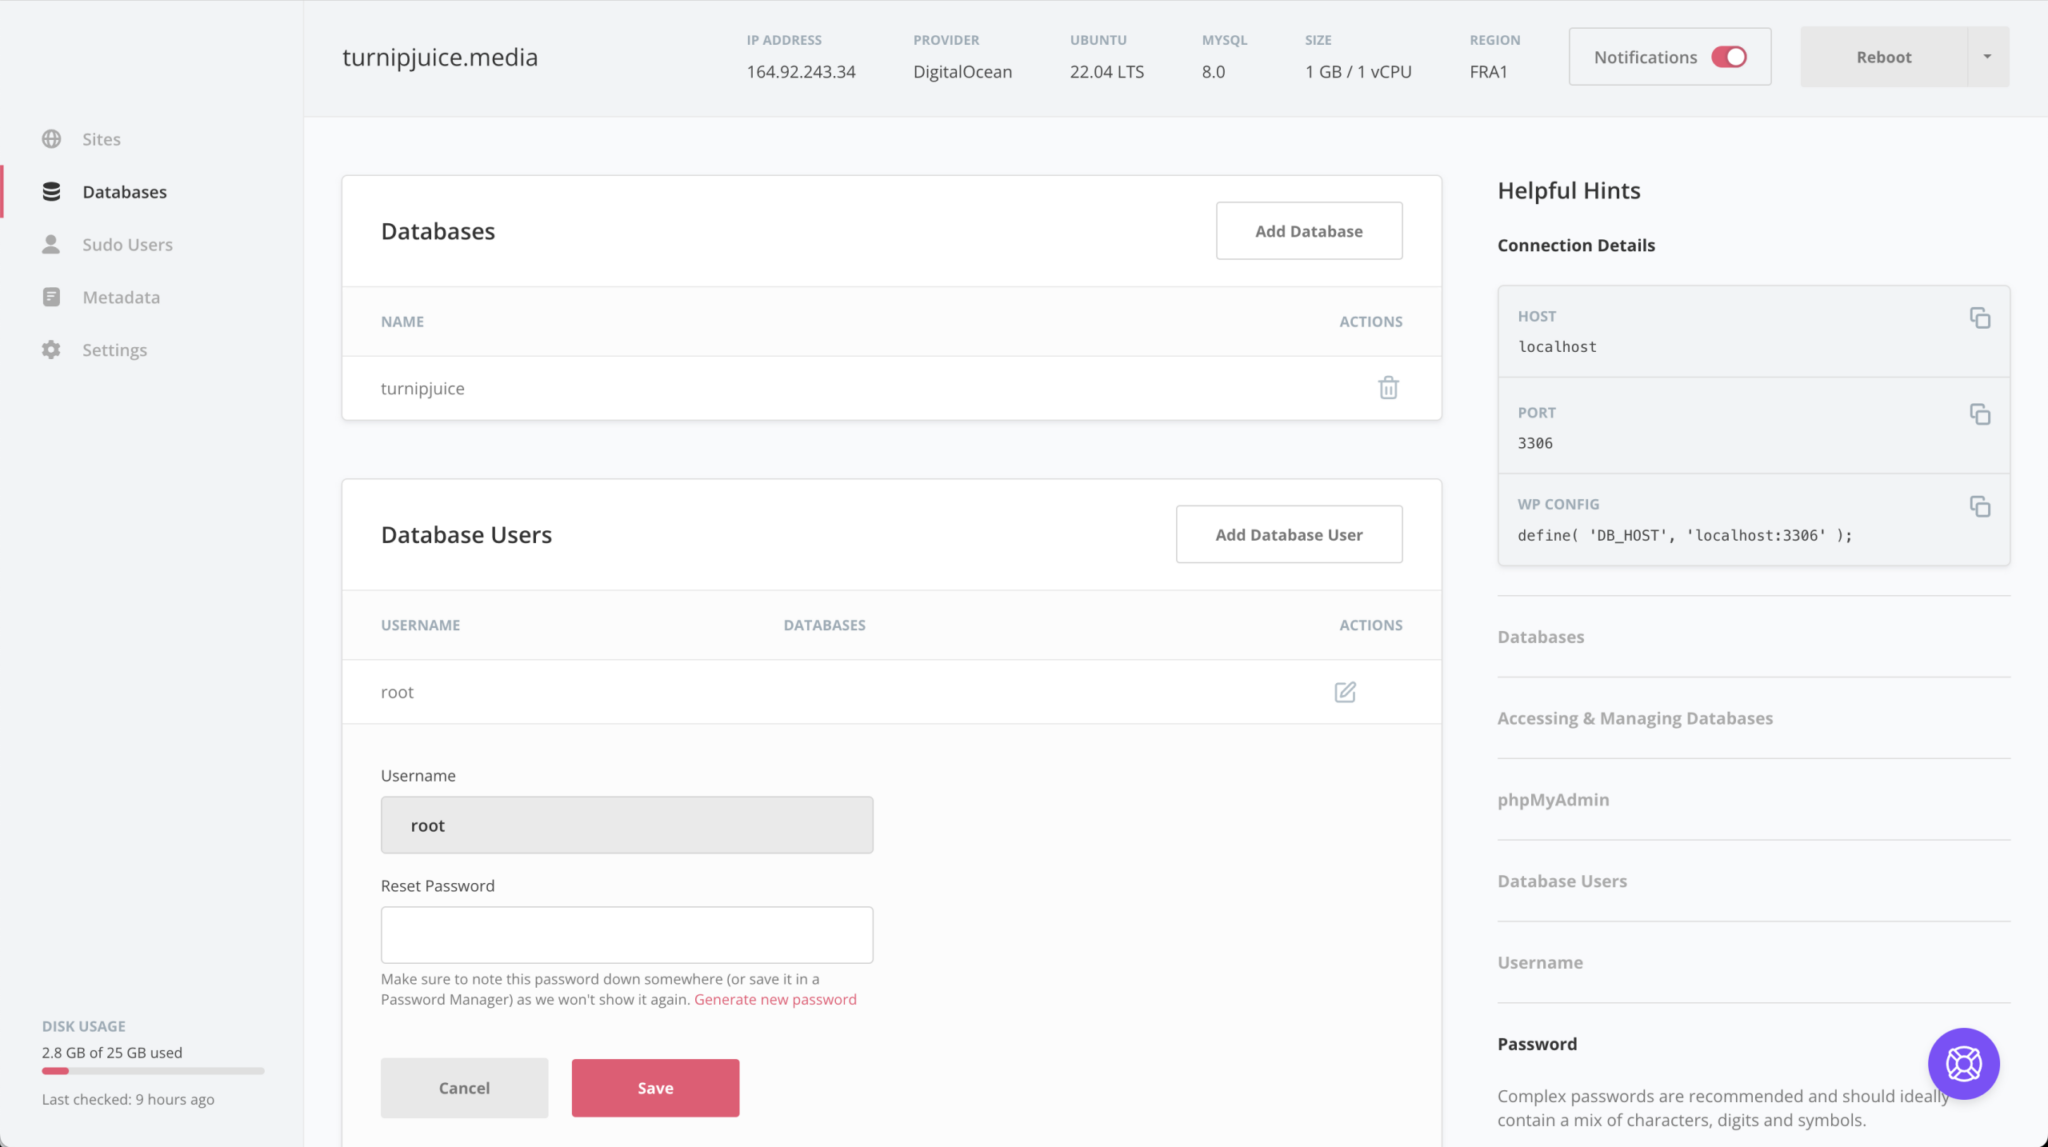Save the root user changes

pyautogui.click(x=654, y=1087)
